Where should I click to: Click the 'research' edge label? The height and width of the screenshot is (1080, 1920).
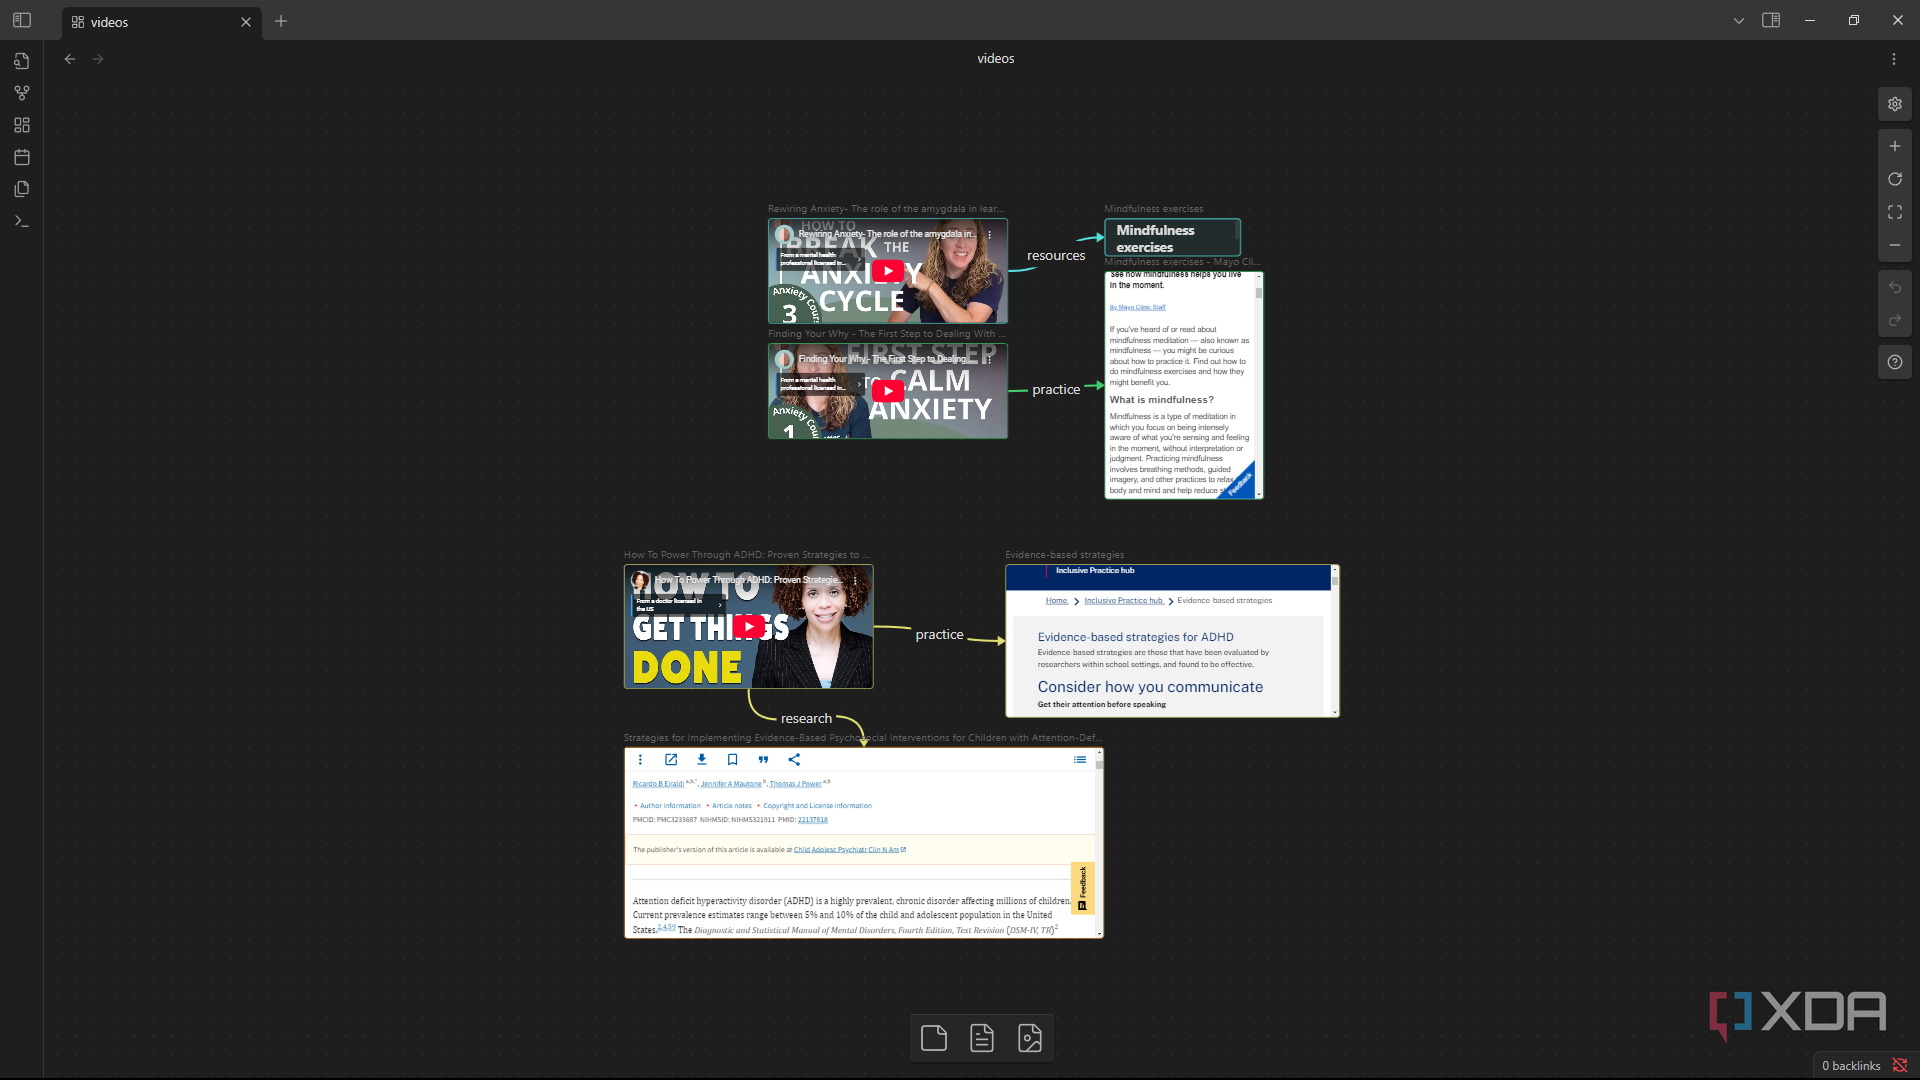click(806, 718)
